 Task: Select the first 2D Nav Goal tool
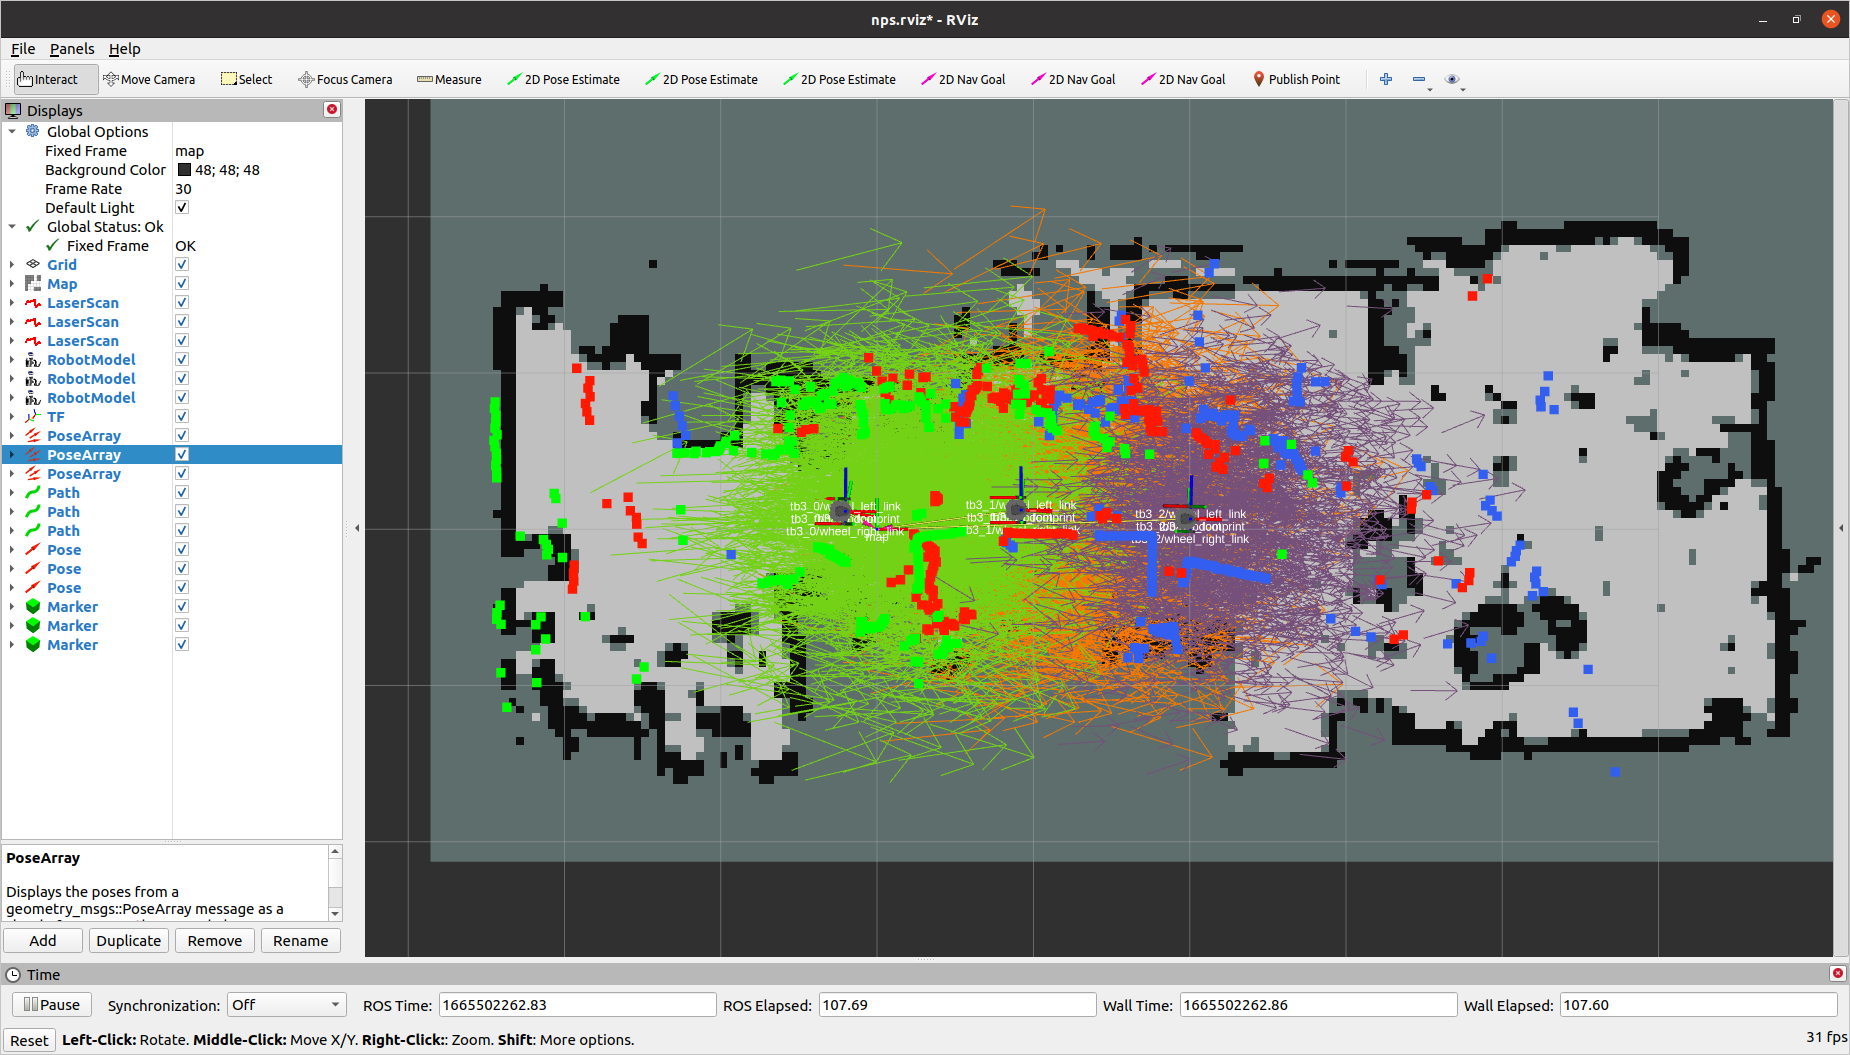tap(963, 79)
